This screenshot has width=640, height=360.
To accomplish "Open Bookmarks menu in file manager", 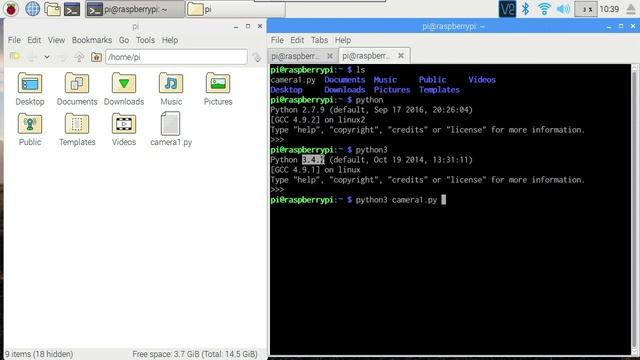I will pyautogui.click(x=92, y=40).
